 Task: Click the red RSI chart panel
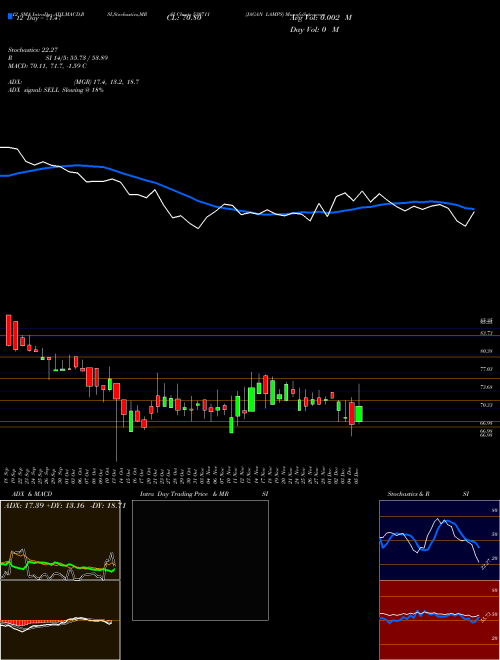[438, 620]
